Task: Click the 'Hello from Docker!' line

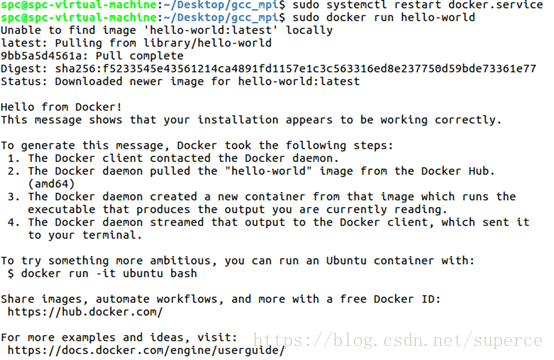Action: [x=61, y=107]
